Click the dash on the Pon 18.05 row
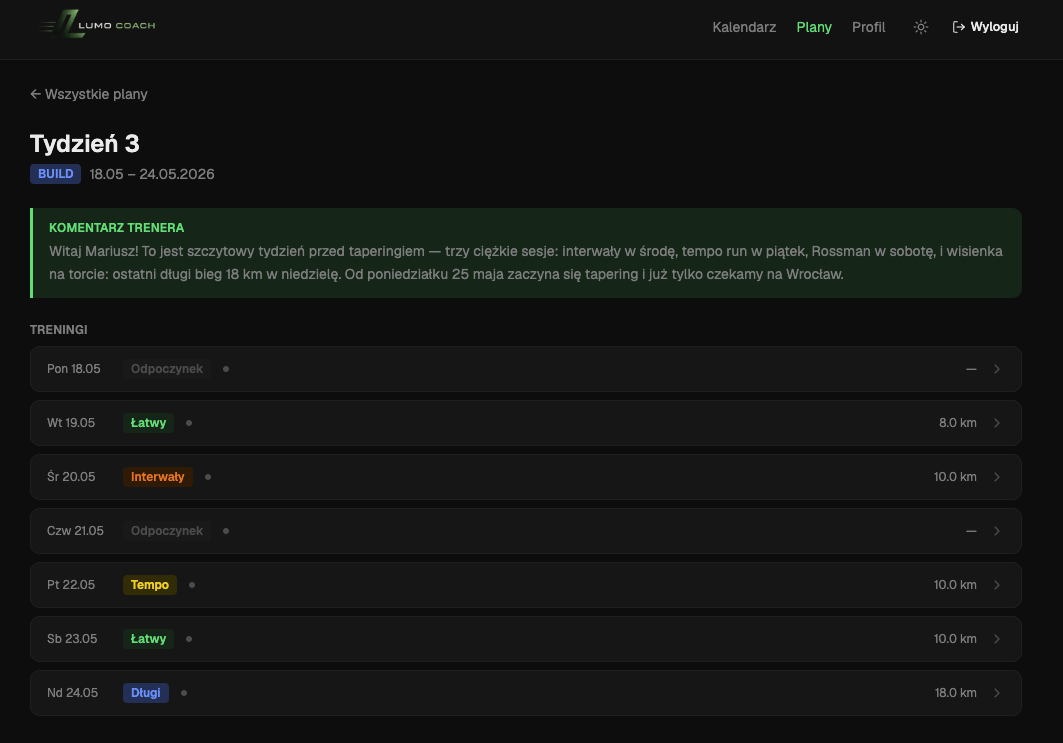 coord(971,369)
